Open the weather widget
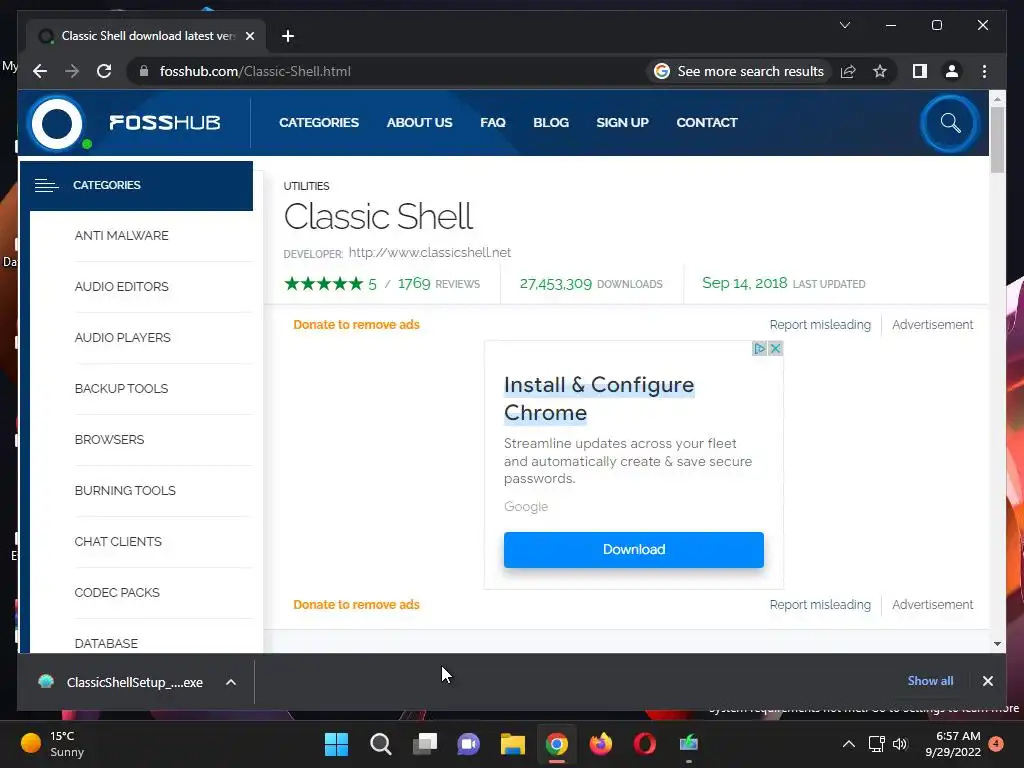 coord(54,744)
